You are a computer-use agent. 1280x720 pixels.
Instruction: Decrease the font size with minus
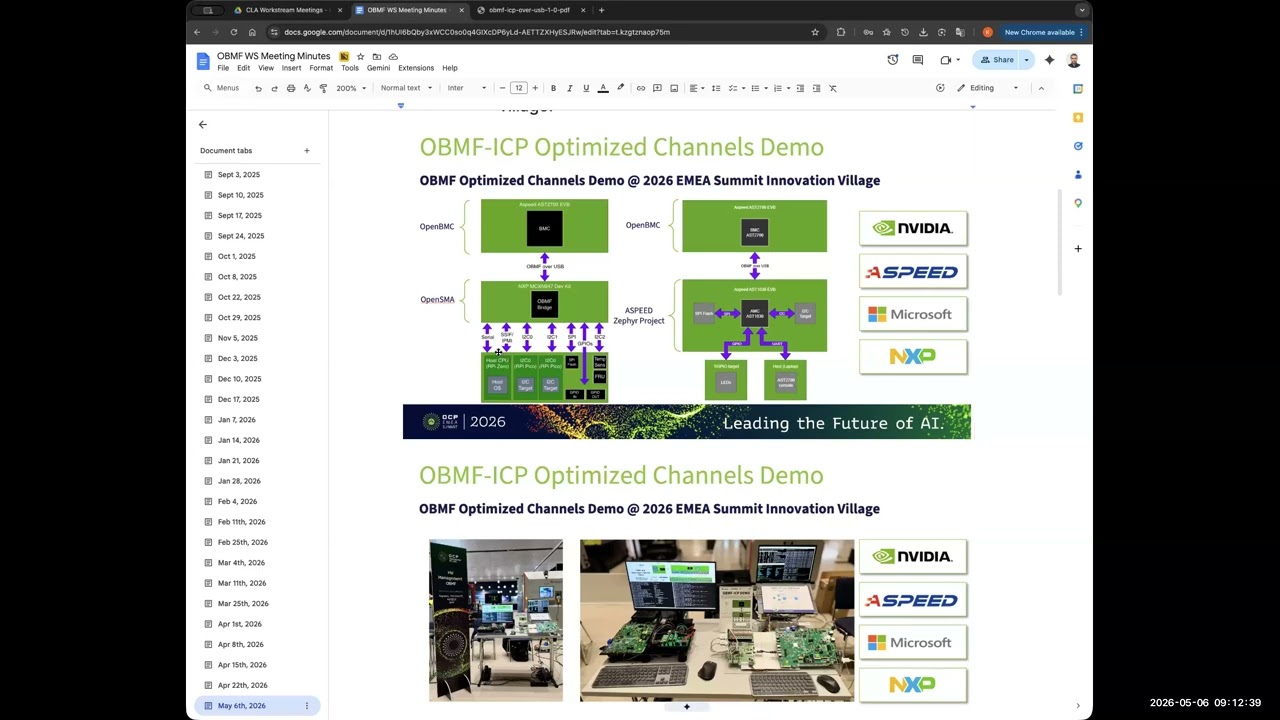coord(502,88)
